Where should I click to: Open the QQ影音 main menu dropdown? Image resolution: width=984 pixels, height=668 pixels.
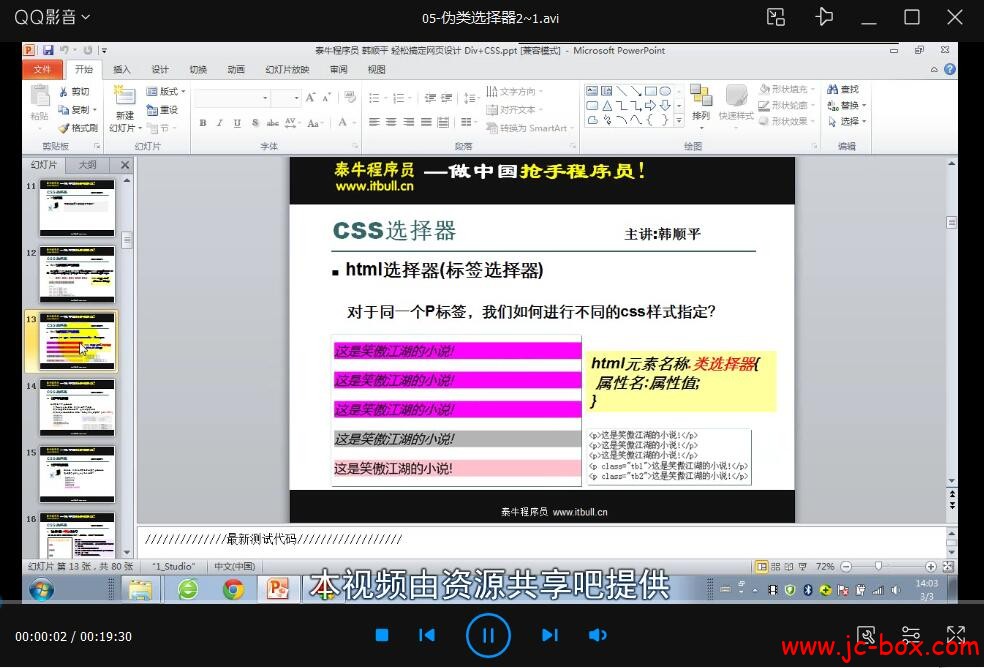52,17
